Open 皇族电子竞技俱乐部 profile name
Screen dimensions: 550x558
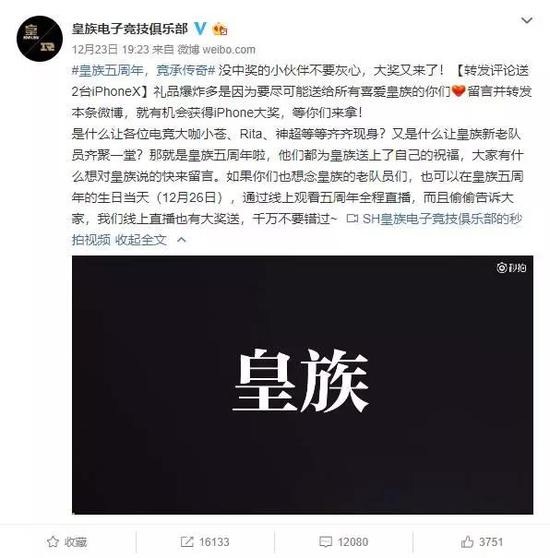pyautogui.click(x=129, y=28)
